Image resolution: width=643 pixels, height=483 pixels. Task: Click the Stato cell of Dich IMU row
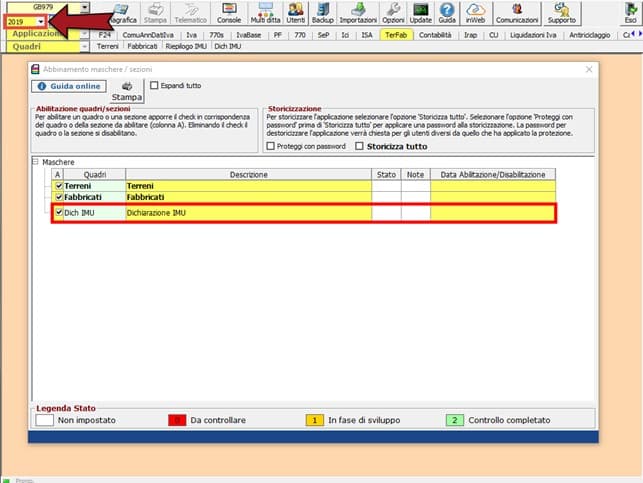pyautogui.click(x=386, y=213)
